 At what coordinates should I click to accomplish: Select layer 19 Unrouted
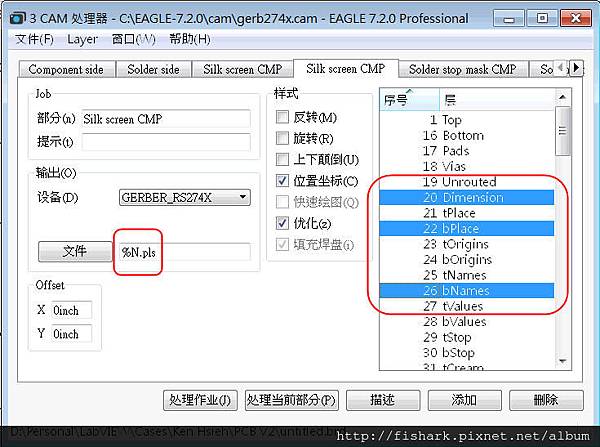coord(467,182)
